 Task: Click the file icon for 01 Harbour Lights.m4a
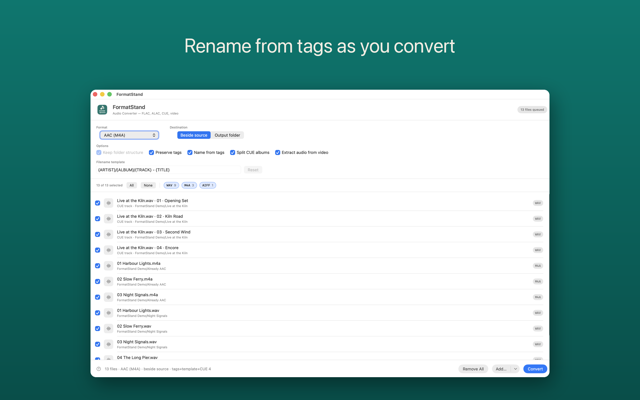pyautogui.click(x=108, y=266)
